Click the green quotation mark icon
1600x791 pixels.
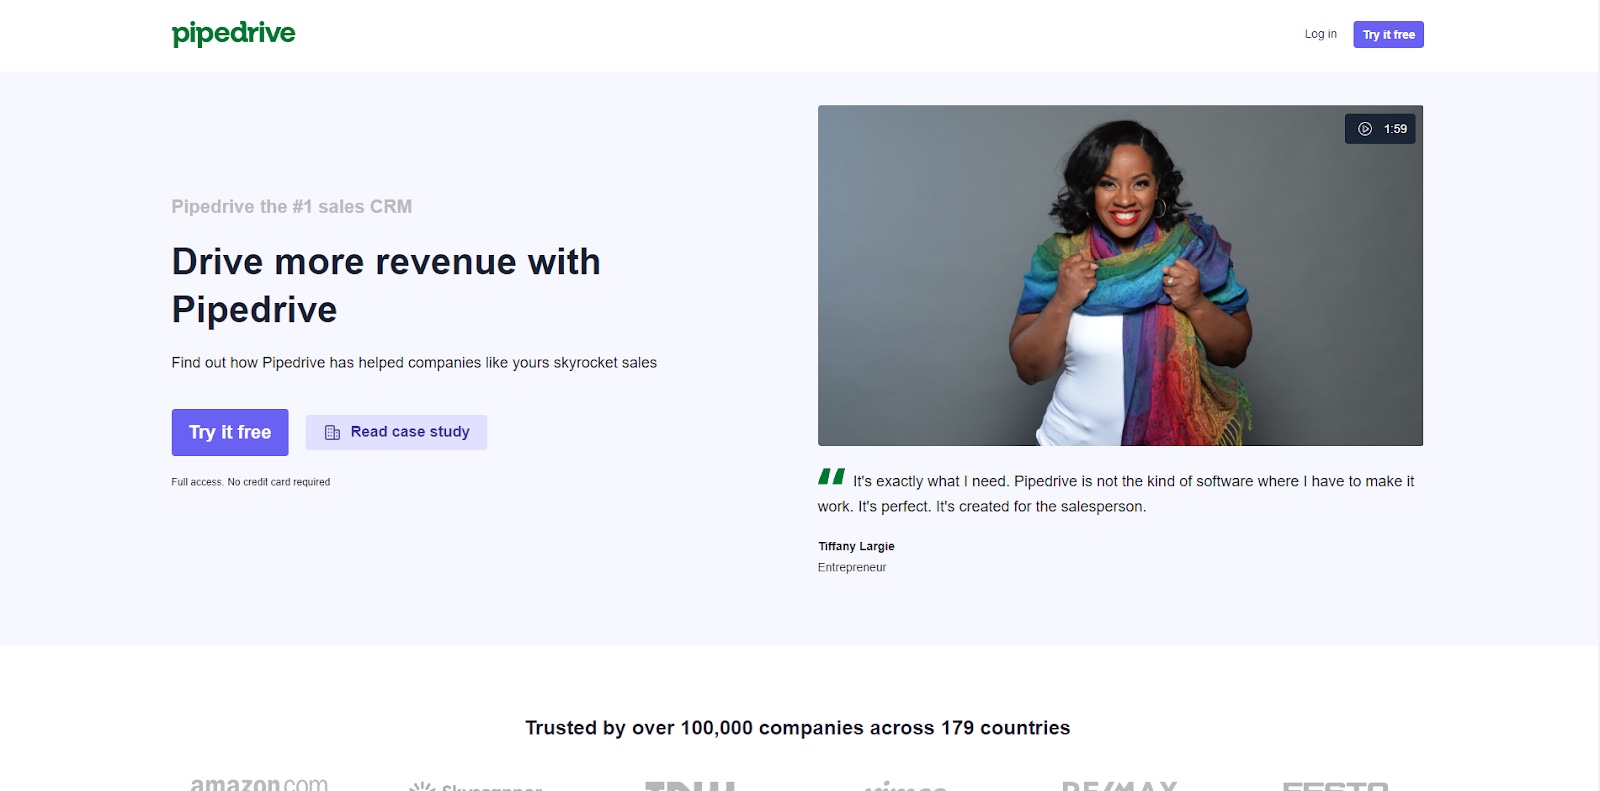831,477
